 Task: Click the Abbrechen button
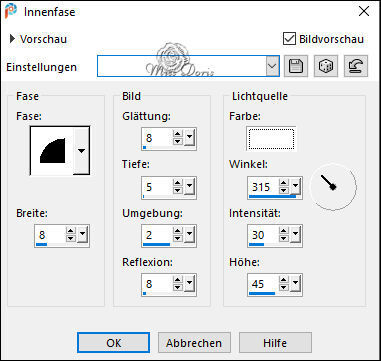194,343
